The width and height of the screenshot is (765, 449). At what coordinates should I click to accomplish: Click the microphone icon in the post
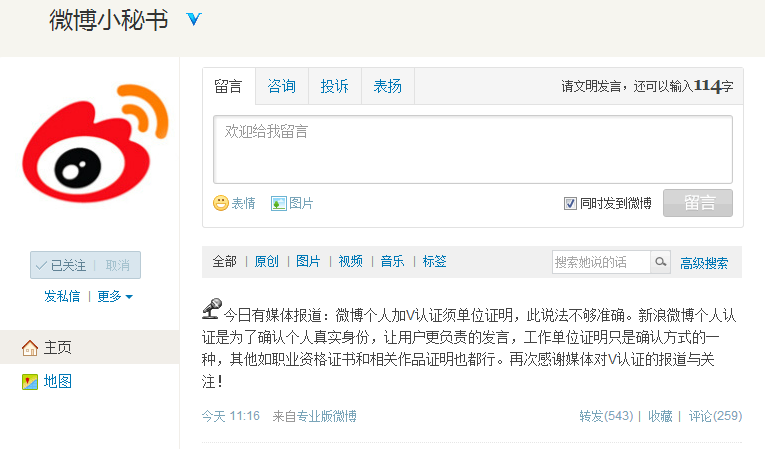211,307
